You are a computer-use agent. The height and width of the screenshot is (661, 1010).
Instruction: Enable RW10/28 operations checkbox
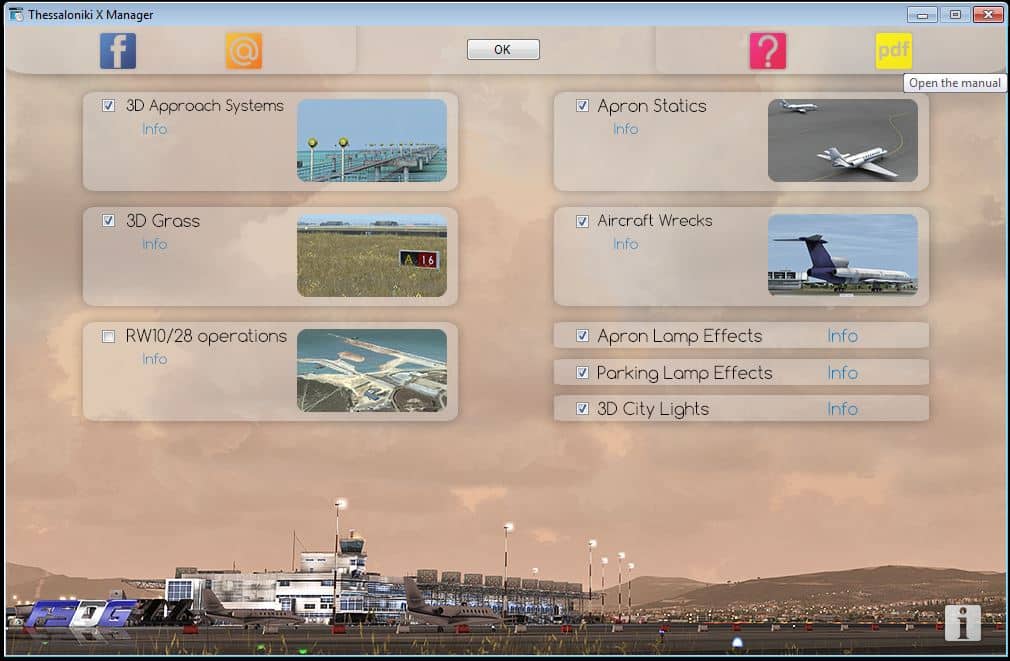tap(109, 337)
